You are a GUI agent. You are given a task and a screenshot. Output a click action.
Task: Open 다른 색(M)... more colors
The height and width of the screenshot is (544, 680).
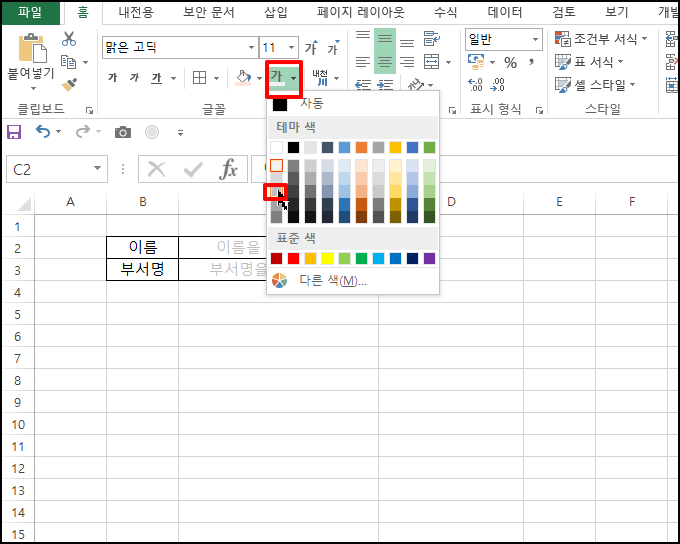352,281
